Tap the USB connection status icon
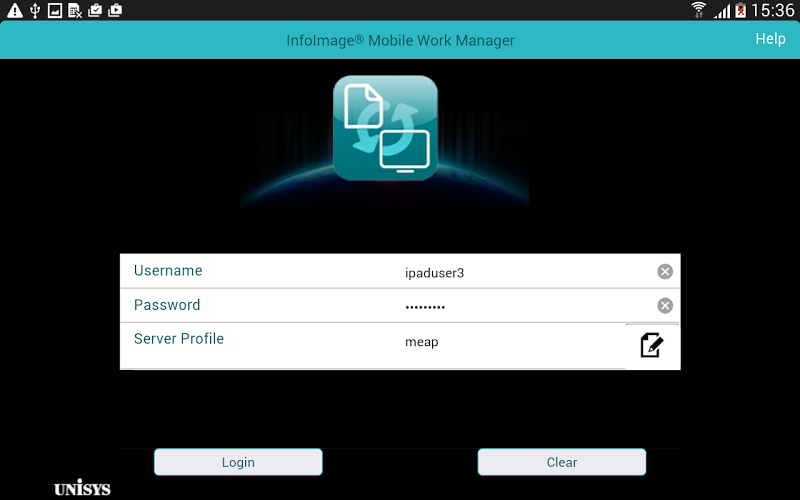This screenshot has width=800, height=500. click(x=35, y=10)
